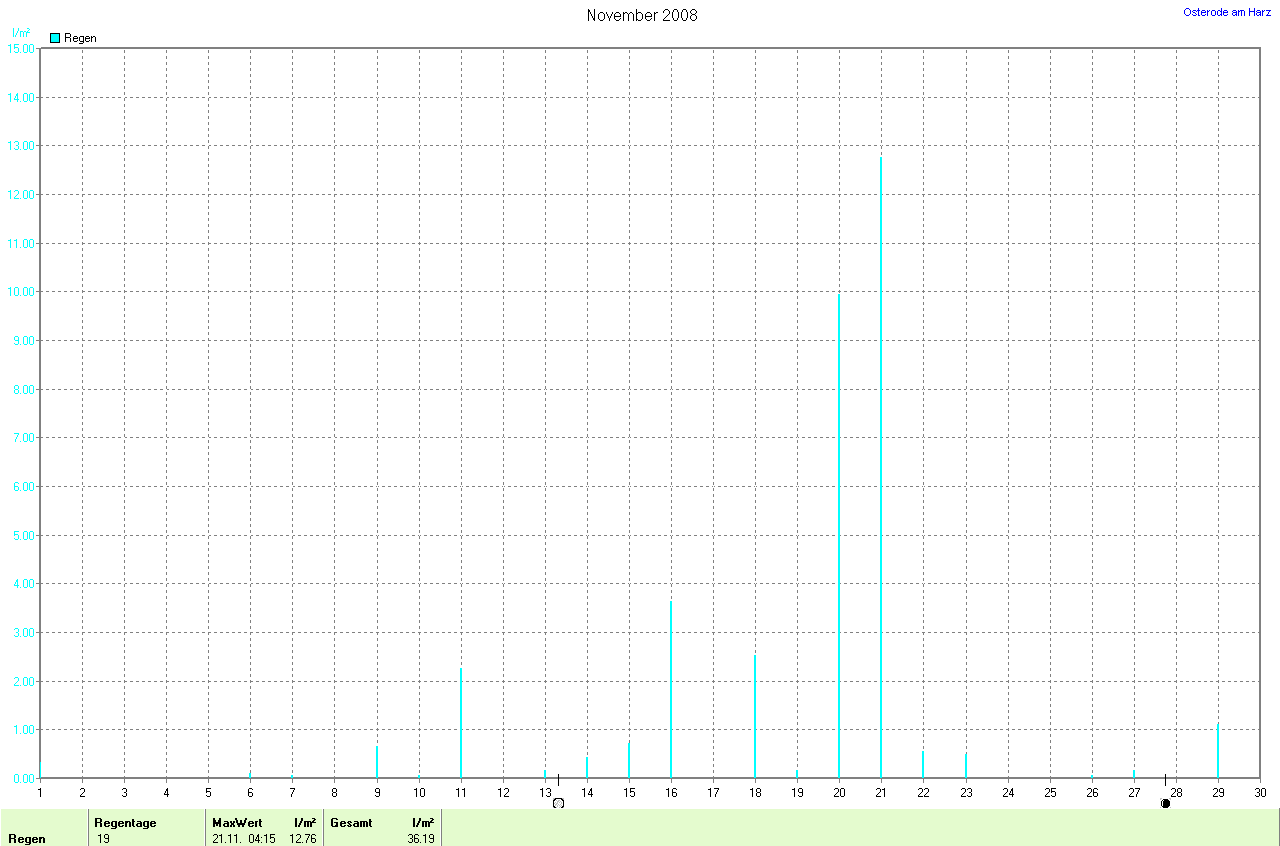Viewport: 1280px width, 846px height.
Task: Select the Regen legend label
Action: (x=80, y=38)
